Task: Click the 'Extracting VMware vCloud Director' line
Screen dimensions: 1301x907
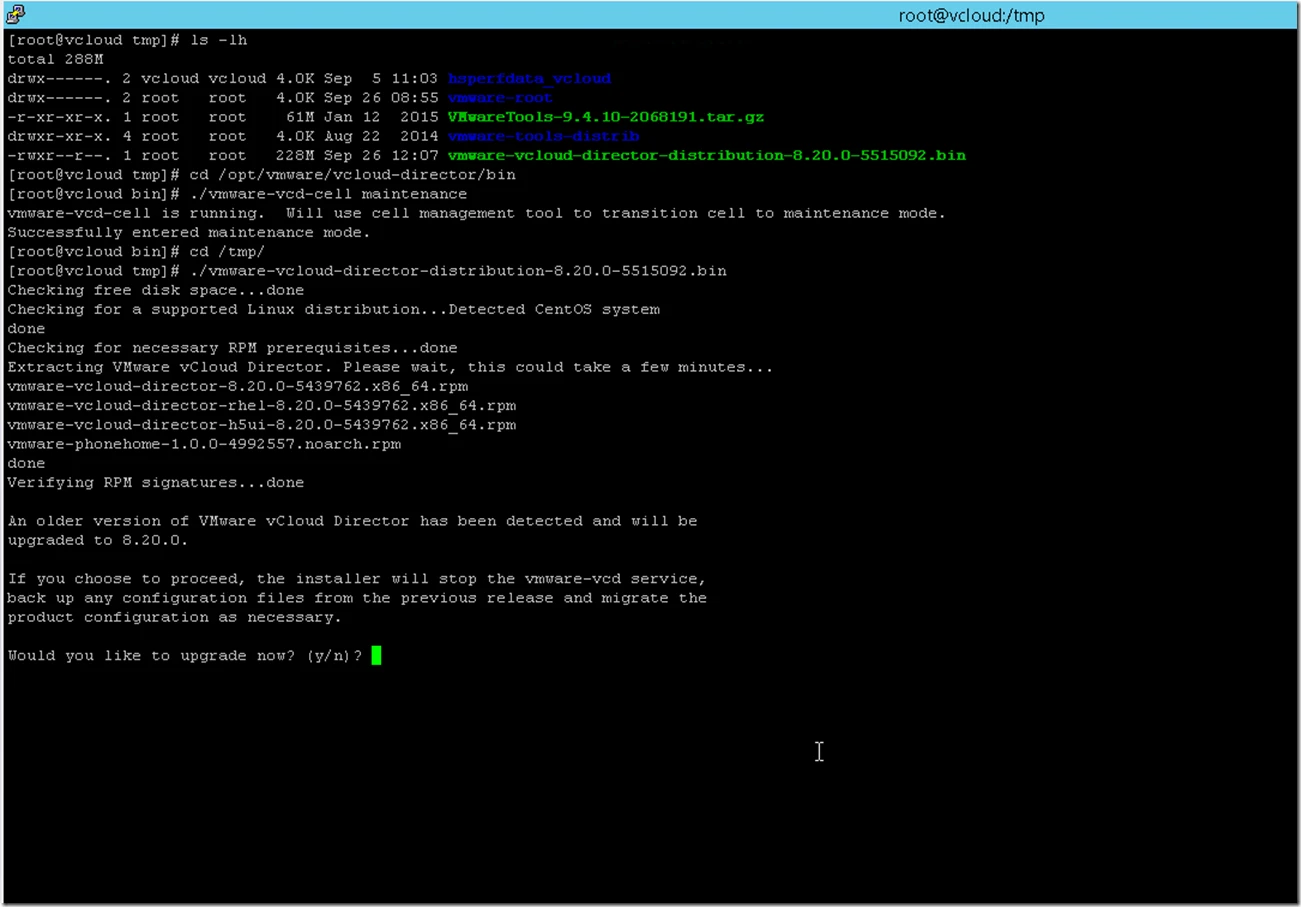Action: 390,367
